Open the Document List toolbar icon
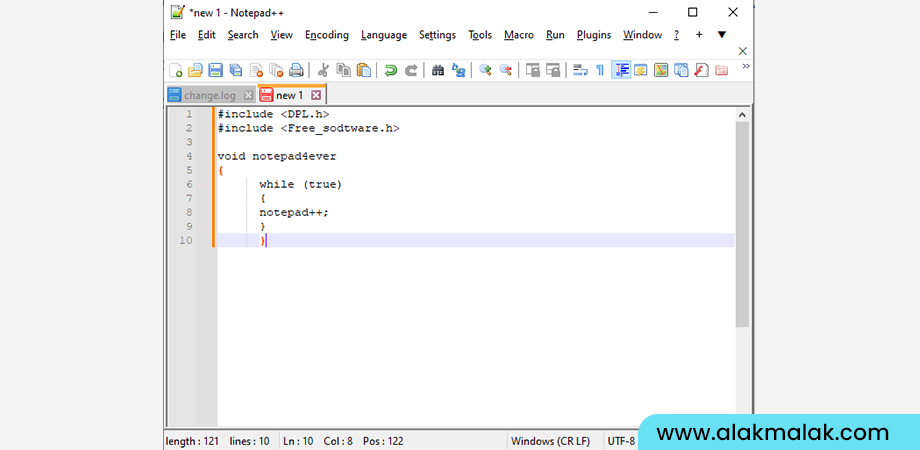 [681, 70]
